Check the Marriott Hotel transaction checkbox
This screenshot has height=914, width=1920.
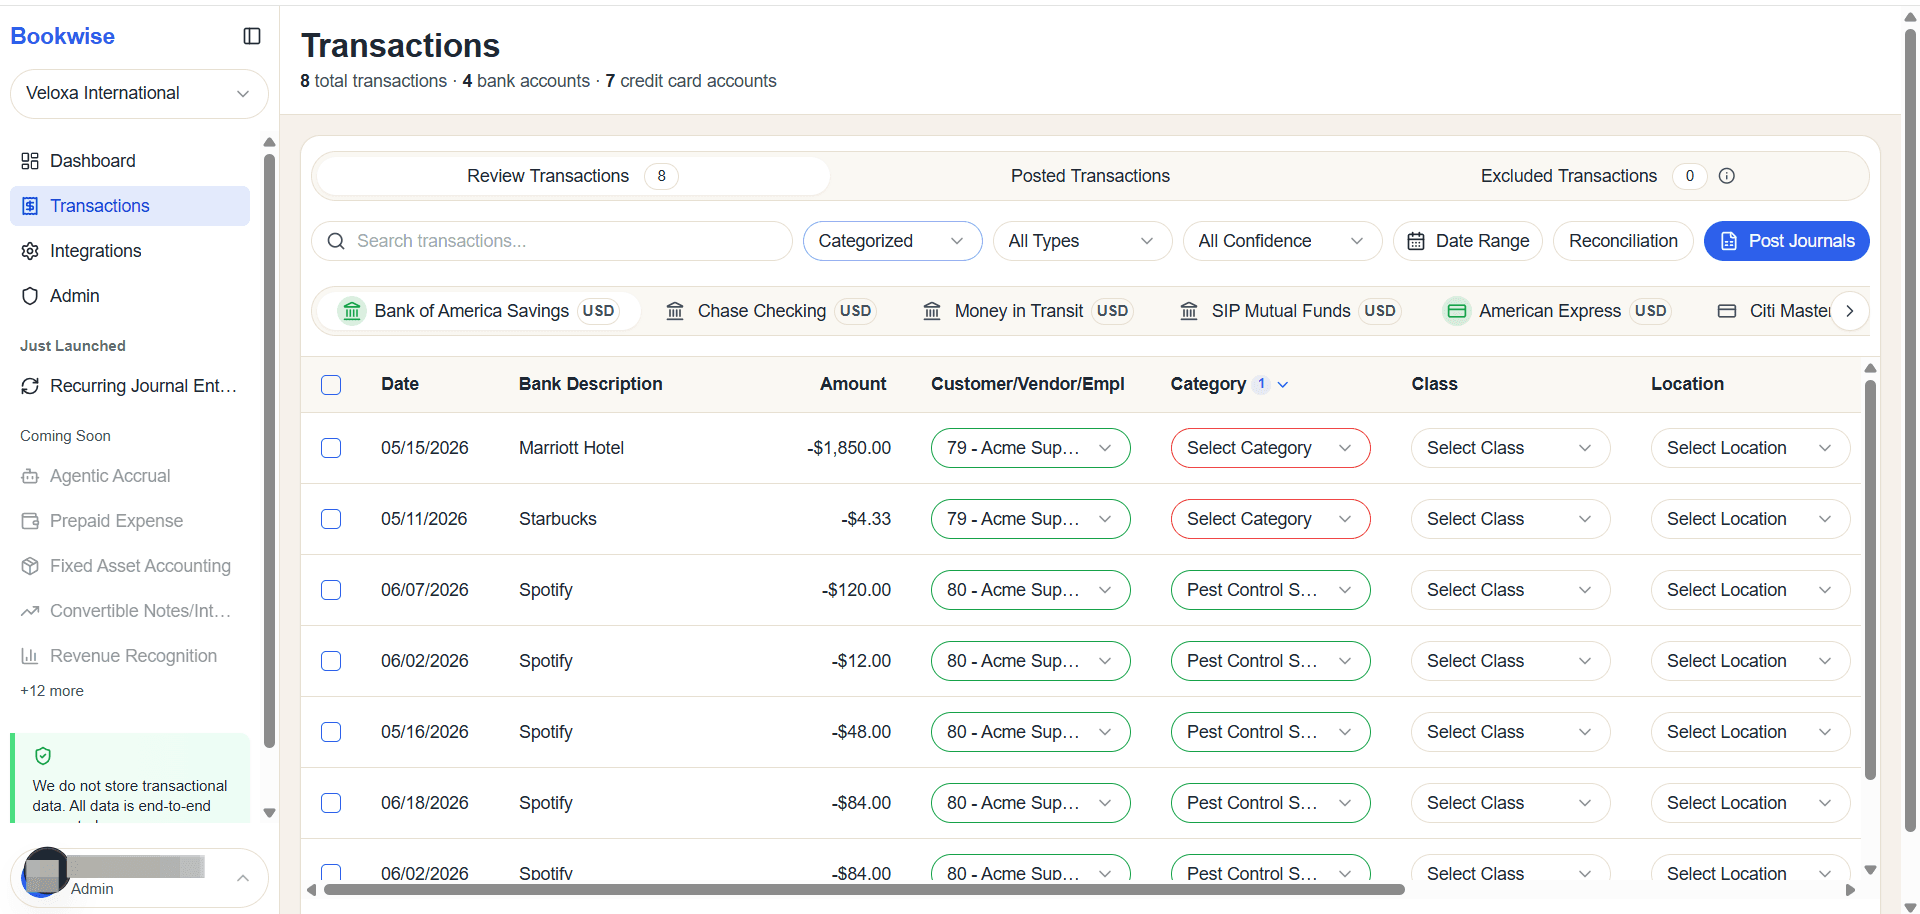pos(331,448)
